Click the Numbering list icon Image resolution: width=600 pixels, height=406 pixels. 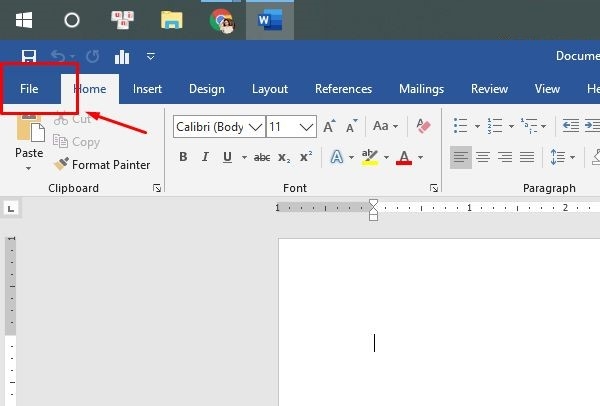[495, 126]
